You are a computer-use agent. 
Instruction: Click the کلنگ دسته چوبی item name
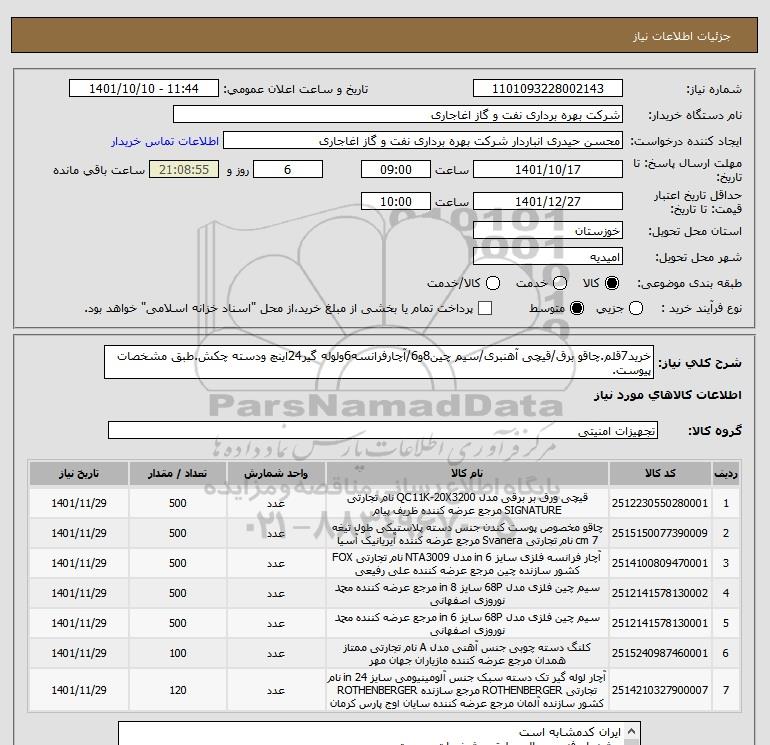(x=467, y=654)
